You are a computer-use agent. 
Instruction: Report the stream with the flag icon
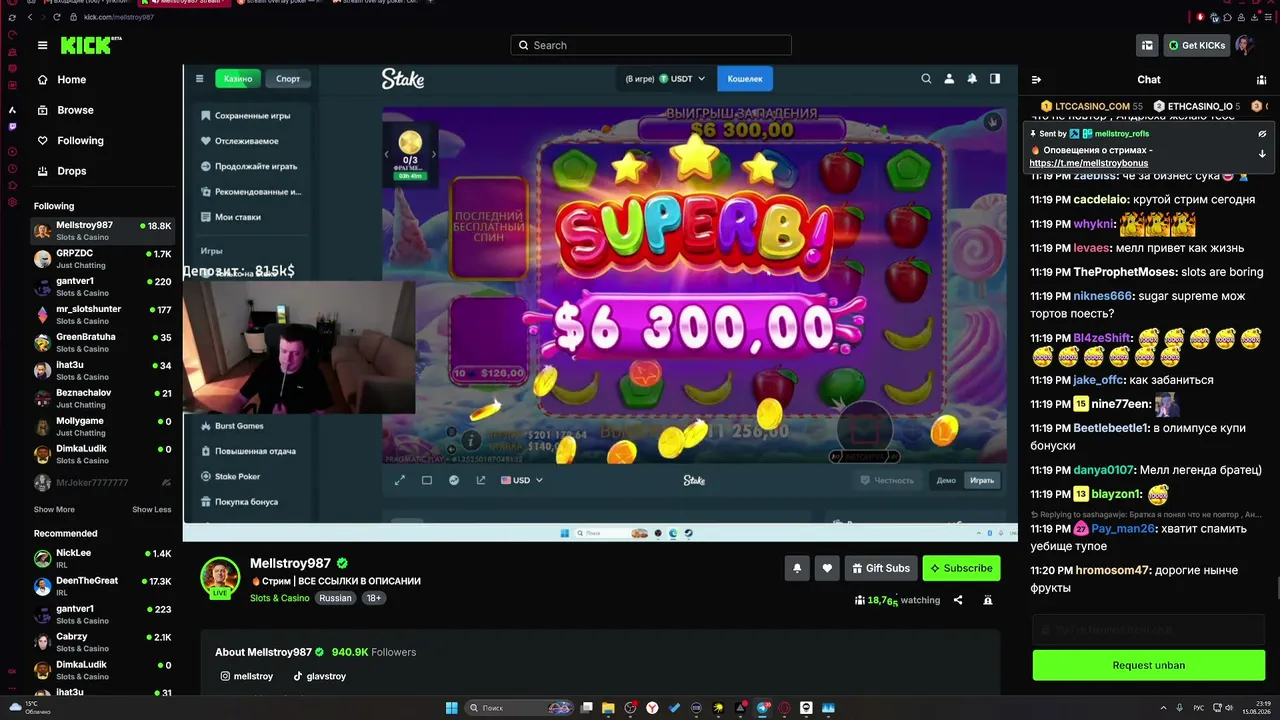pos(988,600)
